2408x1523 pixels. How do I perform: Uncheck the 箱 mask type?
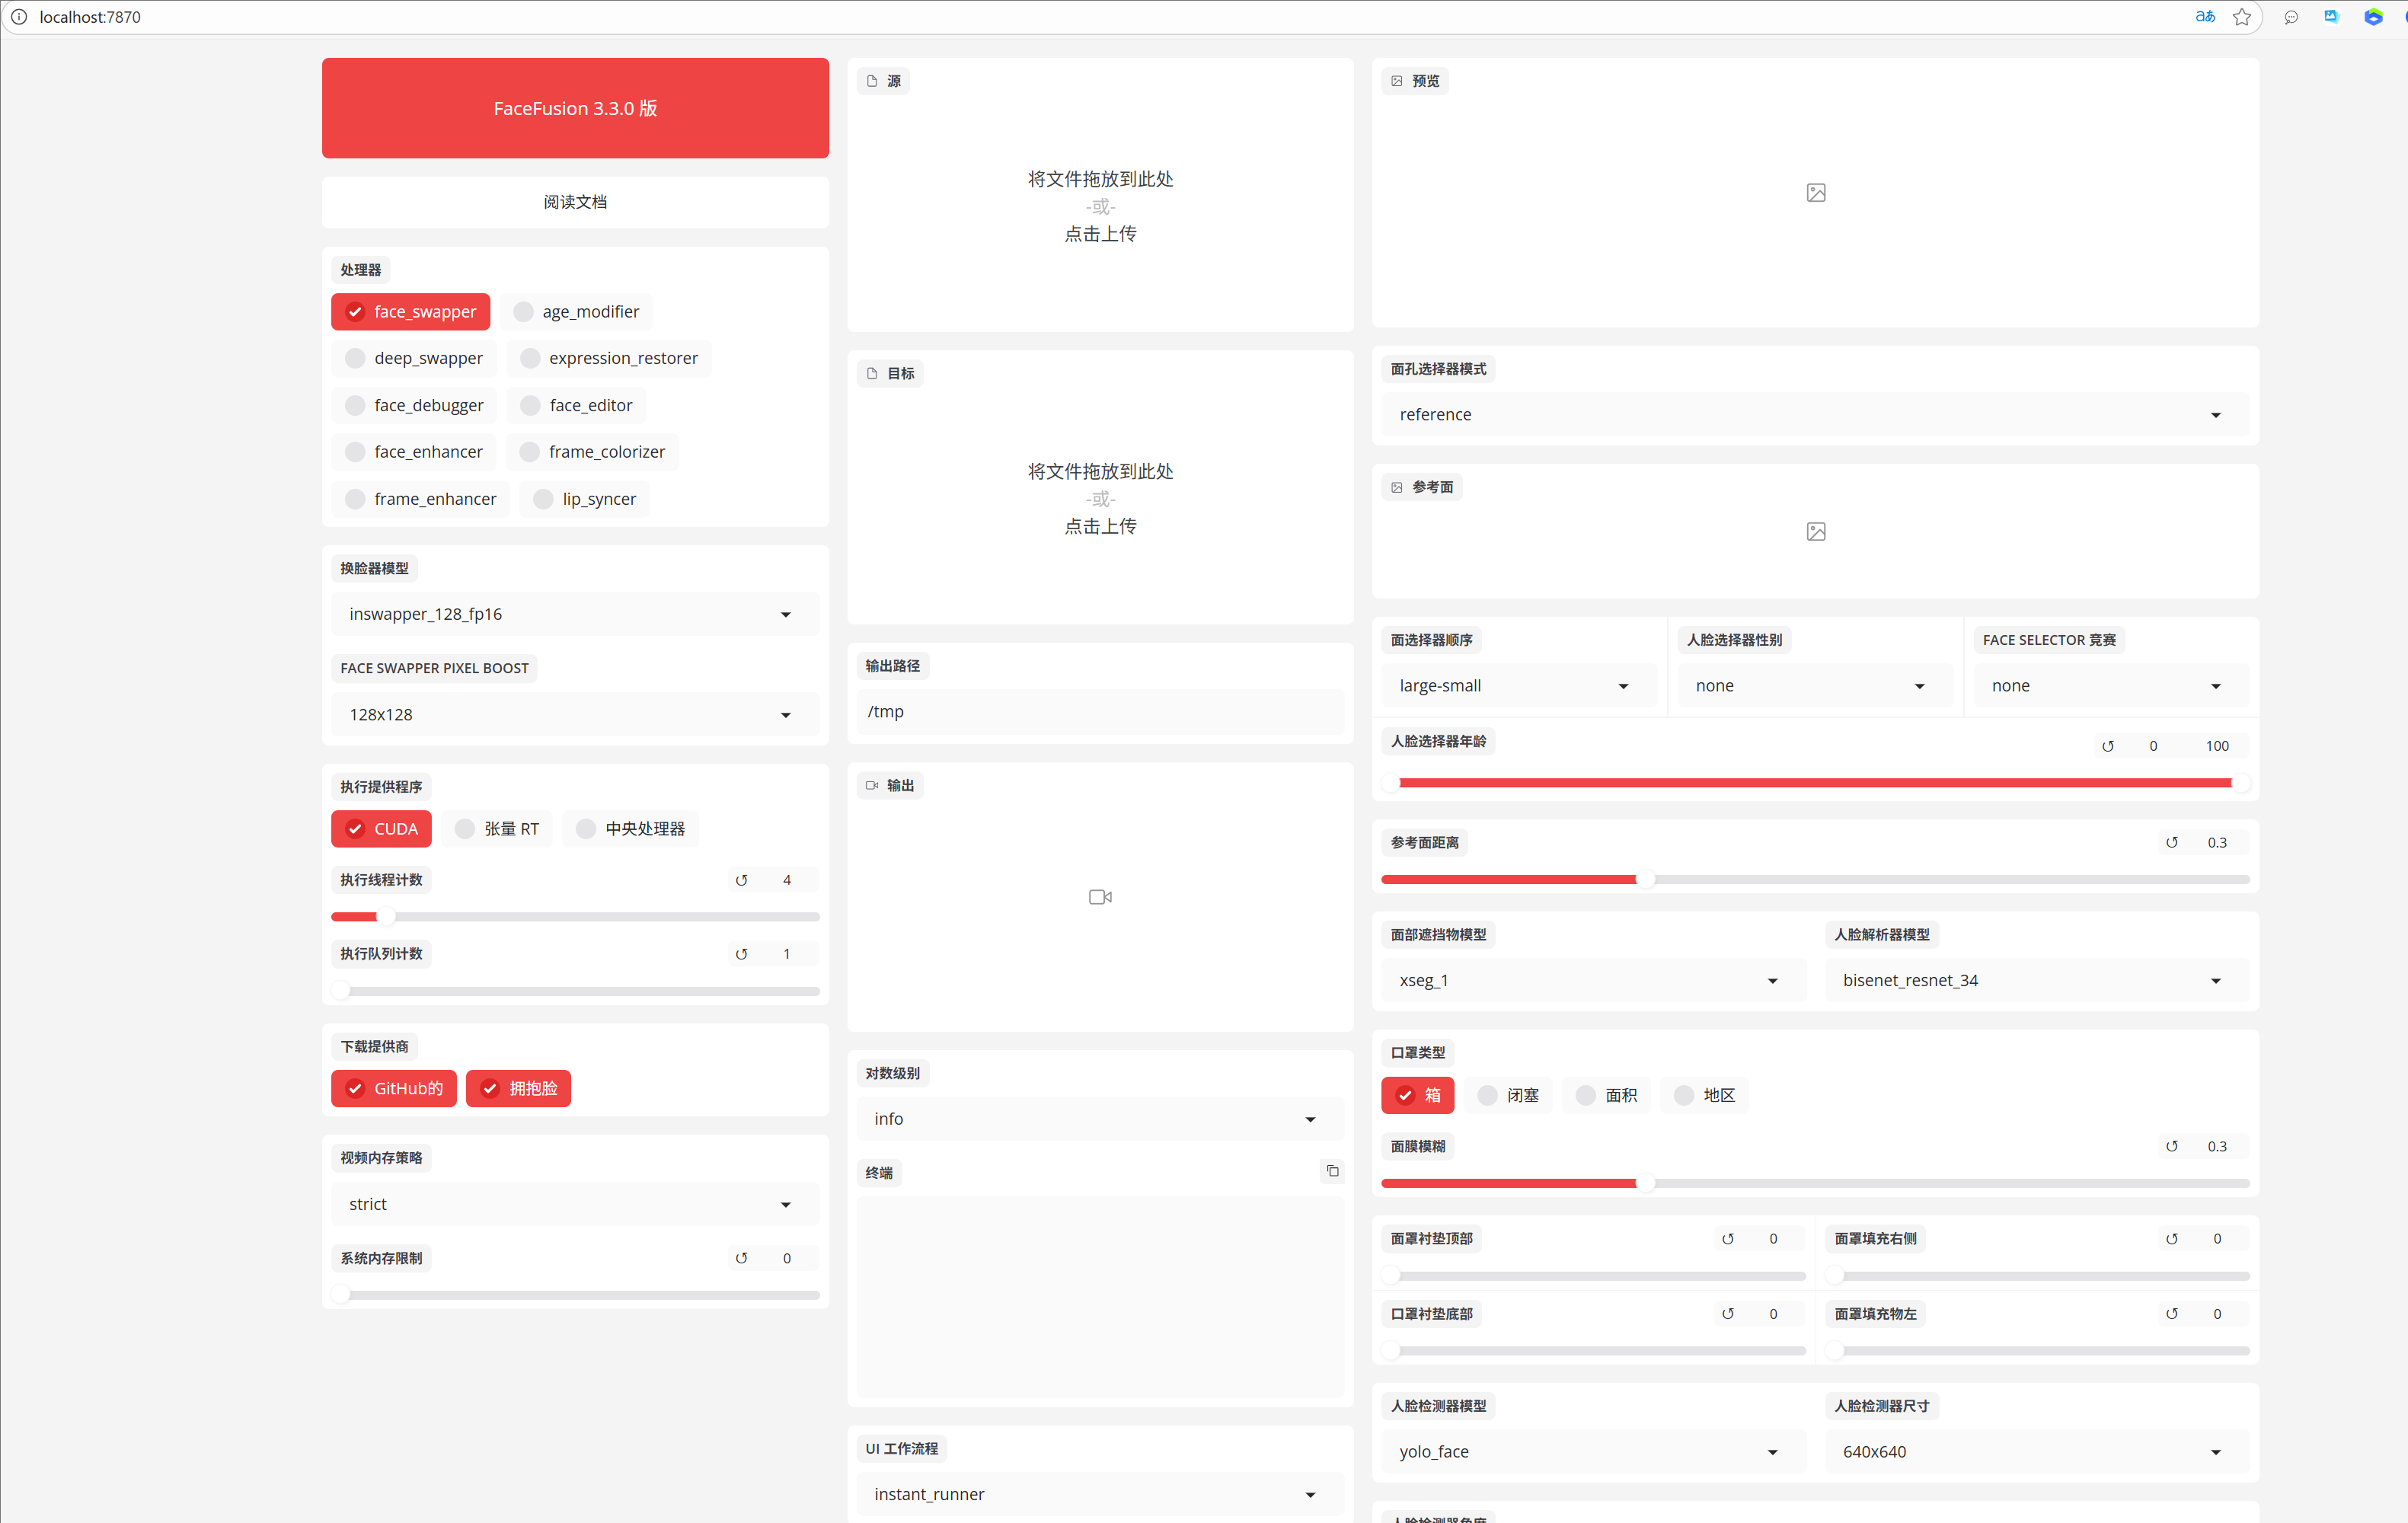pyautogui.click(x=1418, y=1096)
